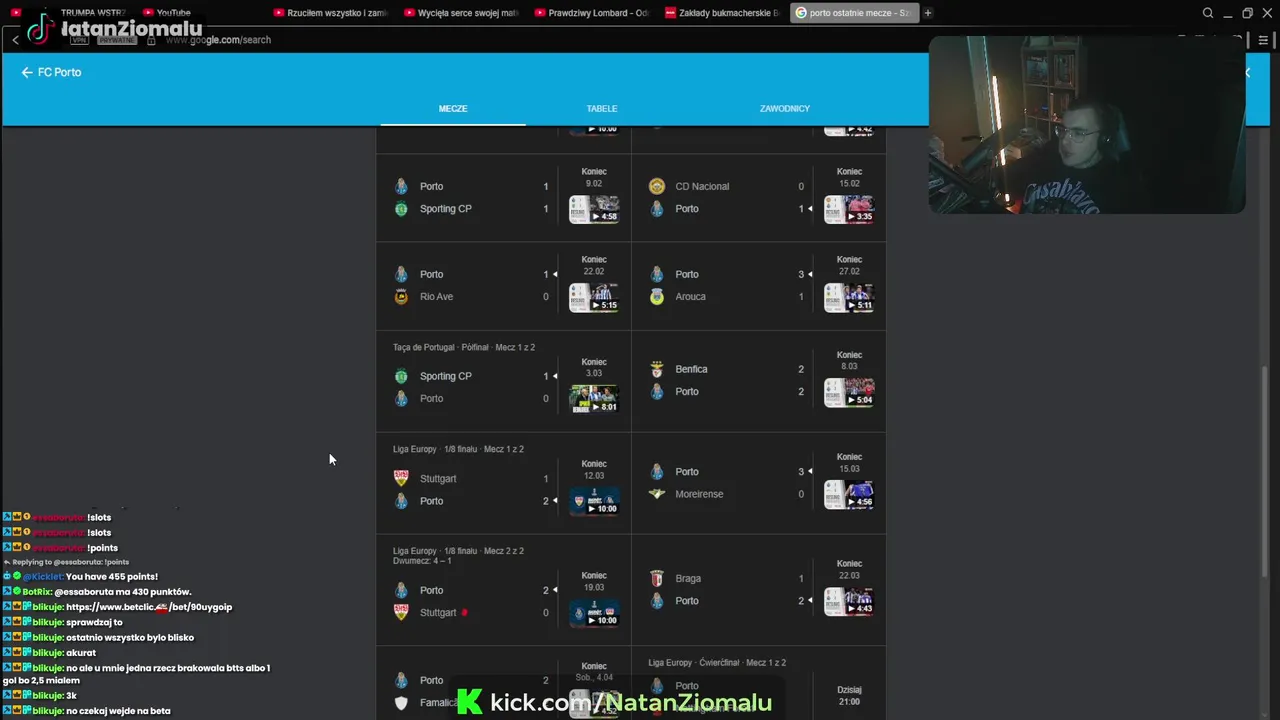Click Sporting CP crest in Taça de Portugal match
The height and width of the screenshot is (720, 1280).
(x=401, y=376)
